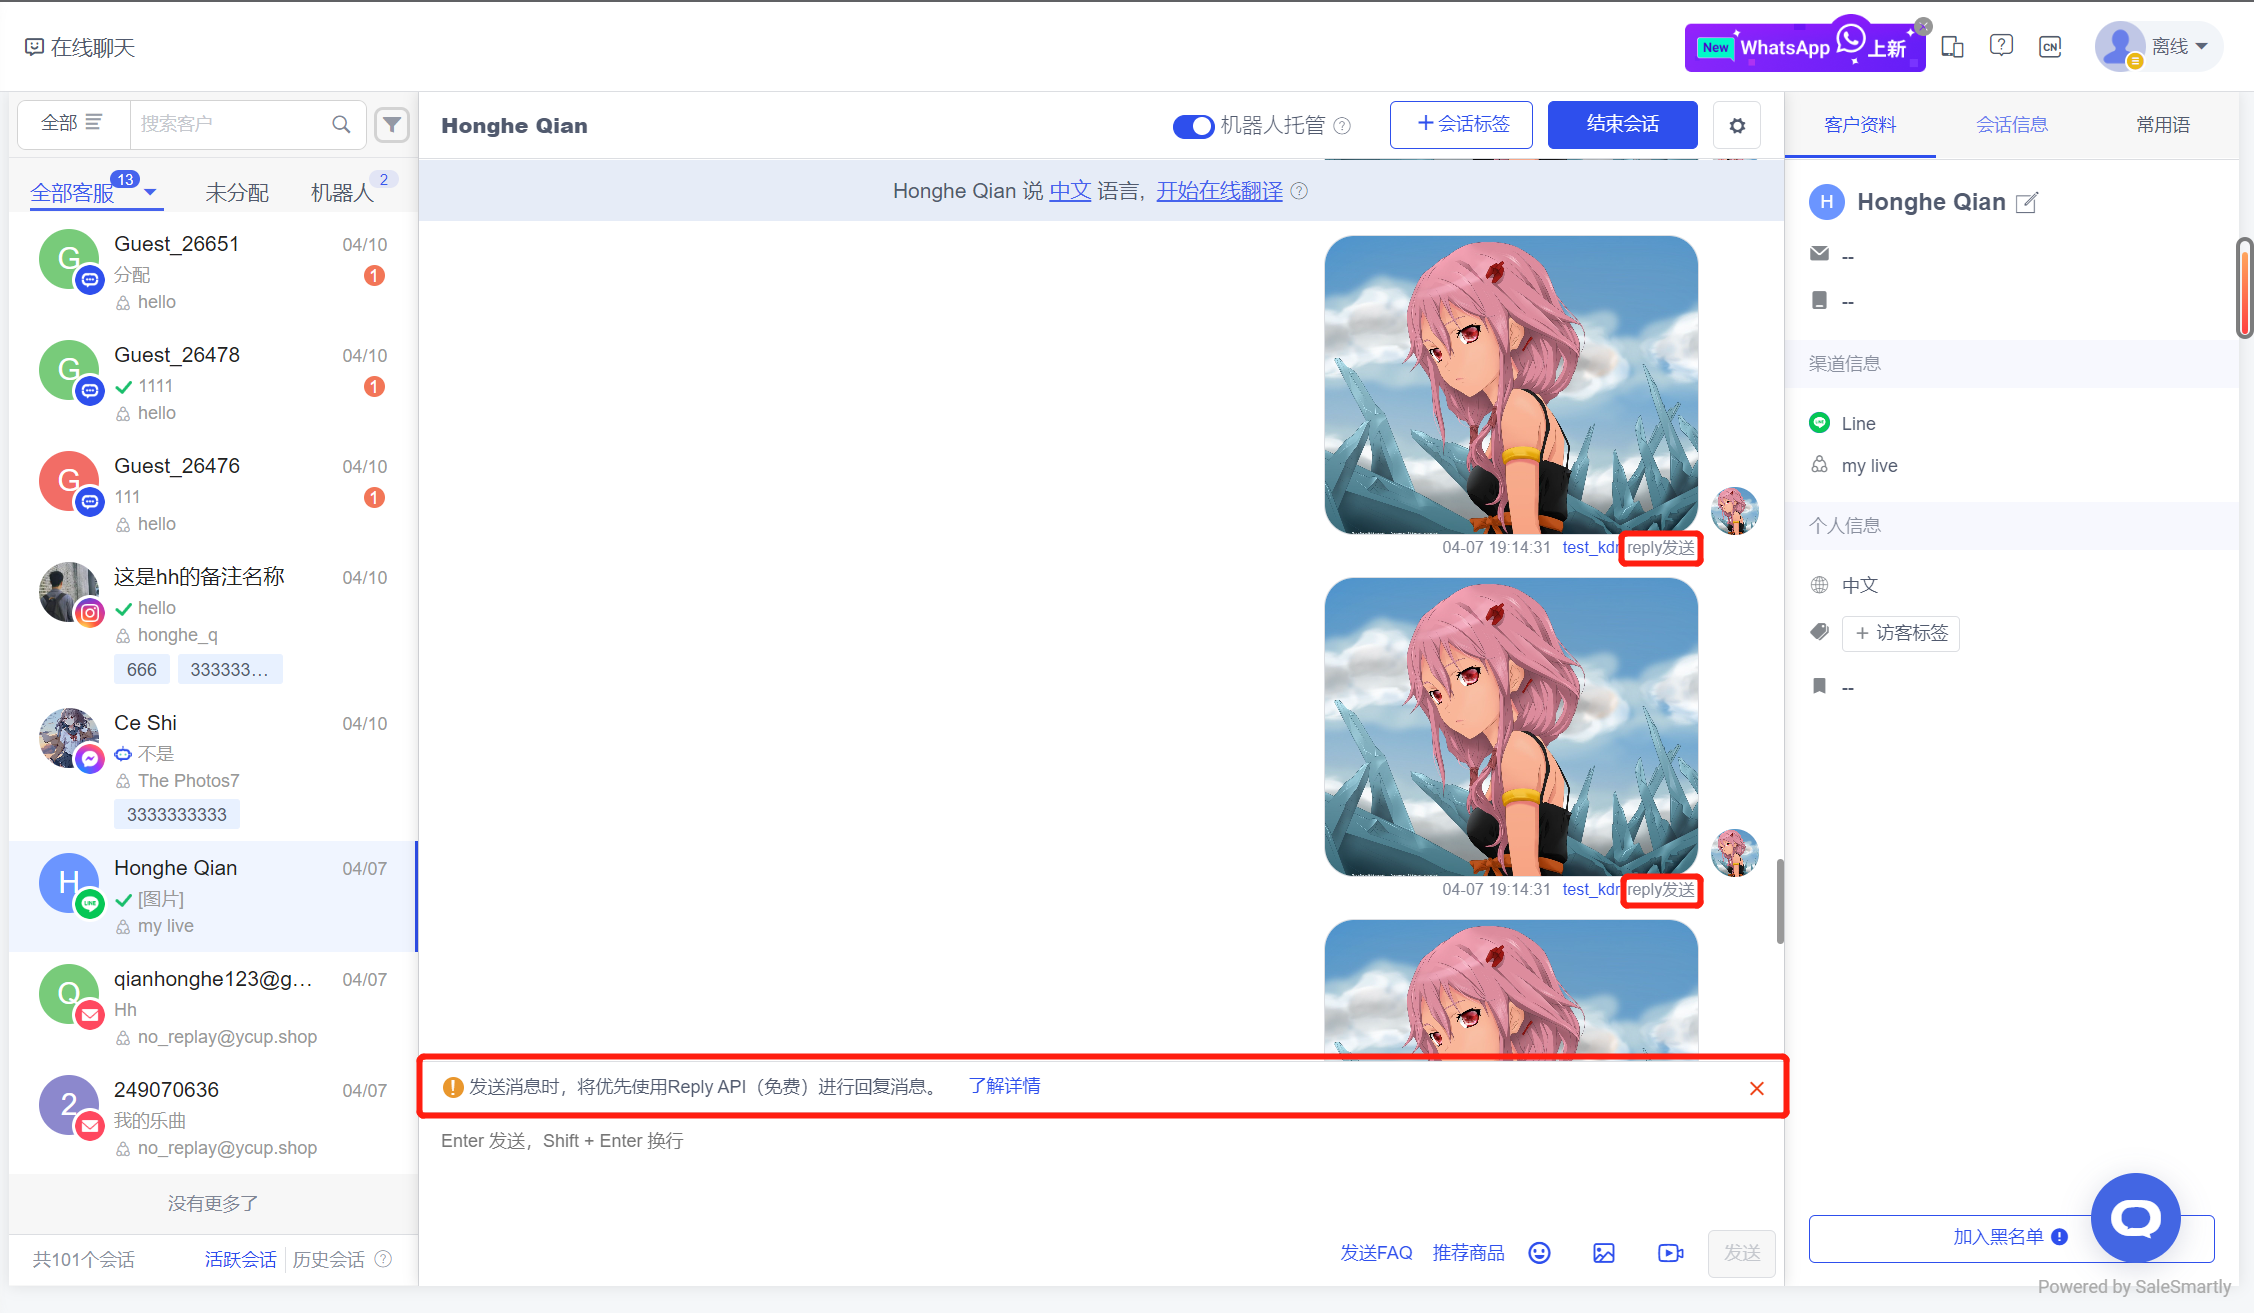The image size is (2254, 1313).
Task: Click the chat message scrollbar
Action: pyautogui.click(x=1780, y=900)
